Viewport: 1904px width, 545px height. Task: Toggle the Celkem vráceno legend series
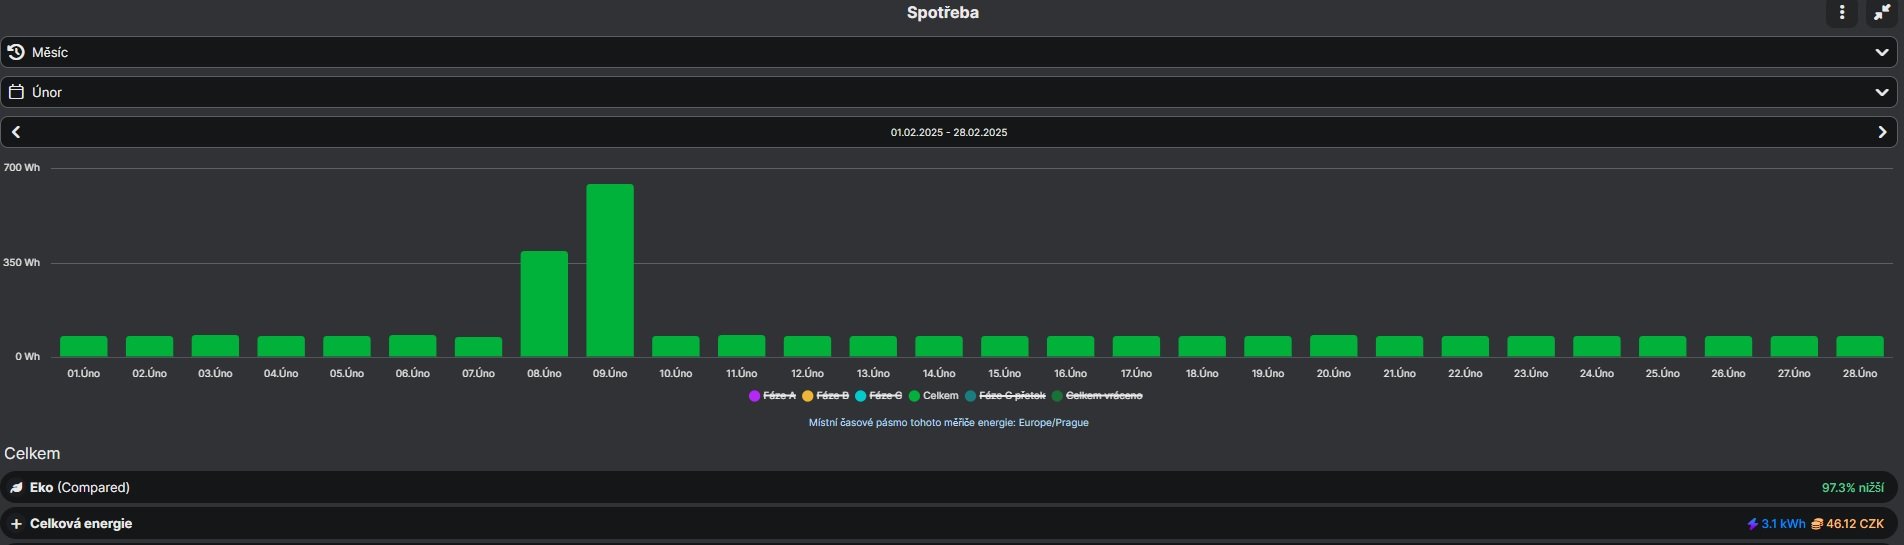pos(1096,396)
